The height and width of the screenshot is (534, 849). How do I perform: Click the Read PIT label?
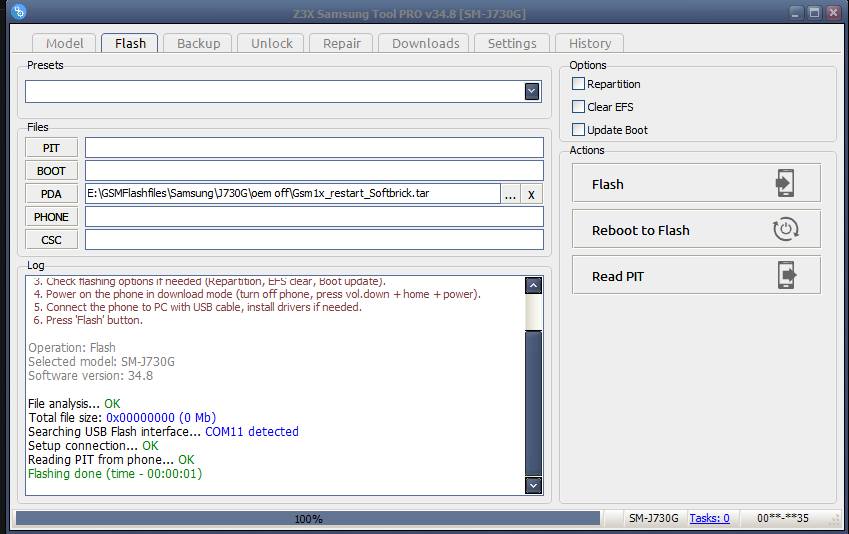click(618, 277)
